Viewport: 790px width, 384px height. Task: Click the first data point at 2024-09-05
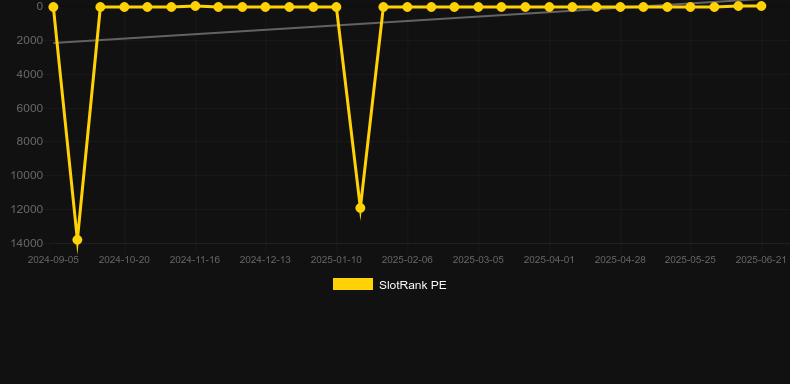pyautogui.click(x=53, y=7)
